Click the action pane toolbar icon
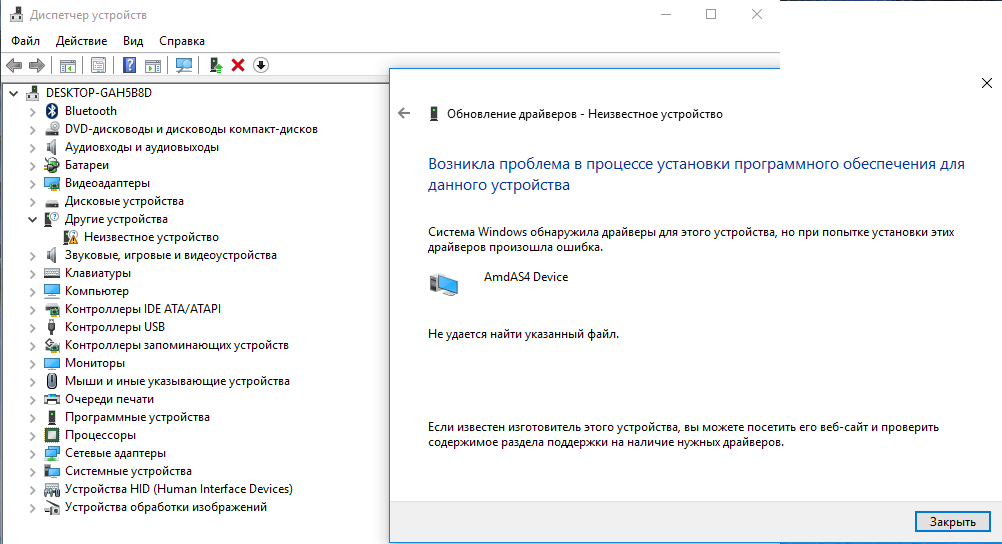This screenshot has height=544, width=1002. [x=153, y=65]
